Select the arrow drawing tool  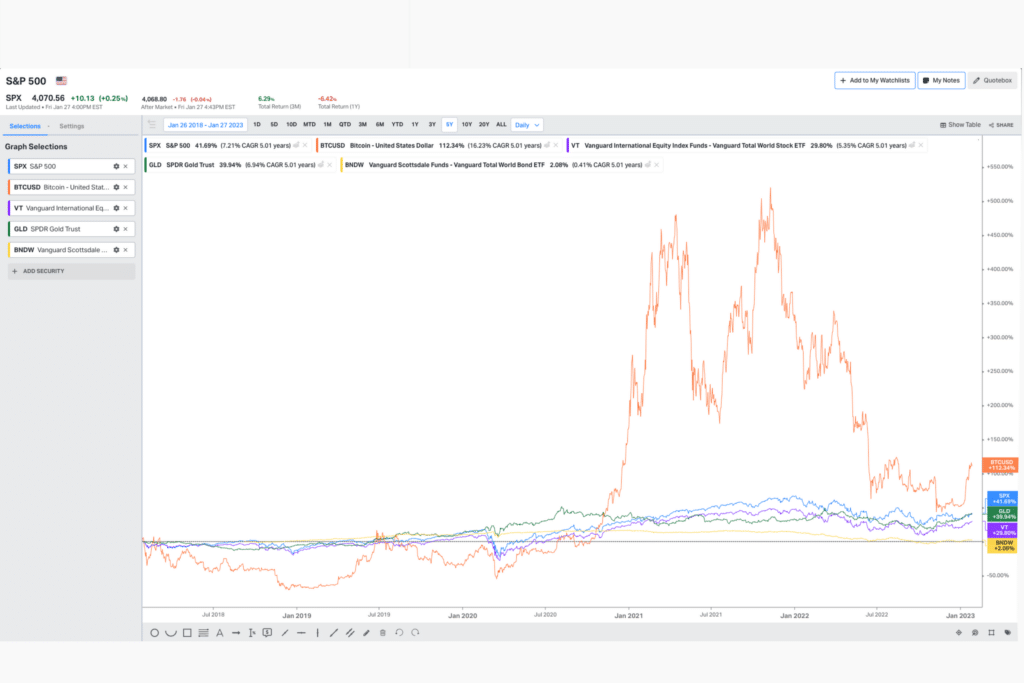tap(236, 633)
